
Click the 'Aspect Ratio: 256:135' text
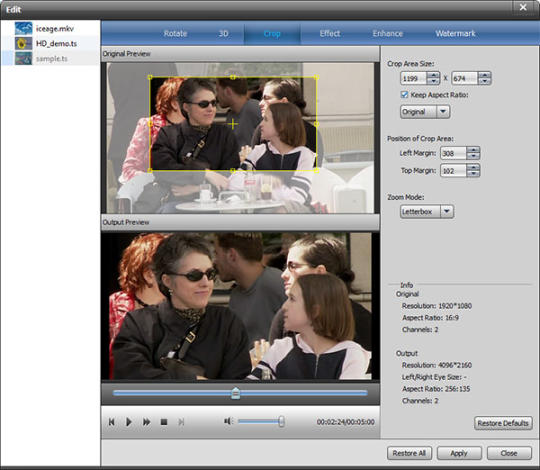click(436, 389)
